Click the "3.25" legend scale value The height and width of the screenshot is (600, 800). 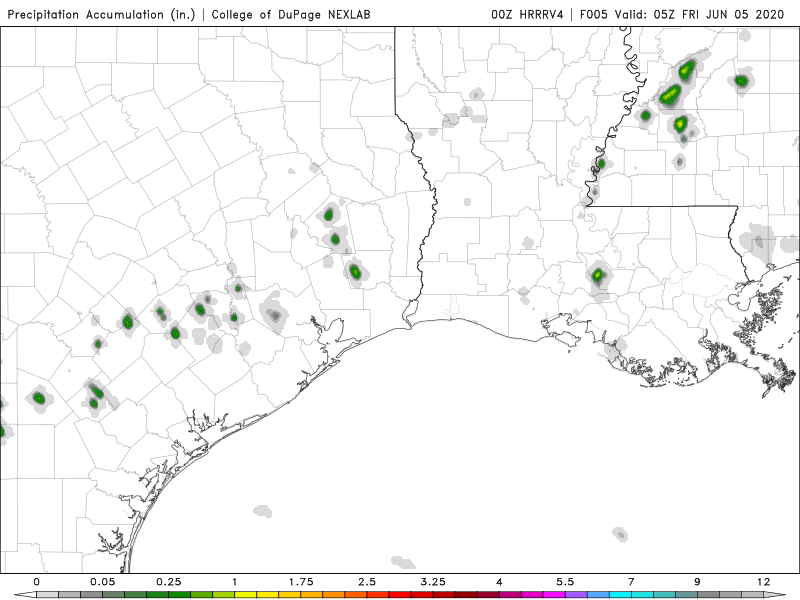pos(433,582)
